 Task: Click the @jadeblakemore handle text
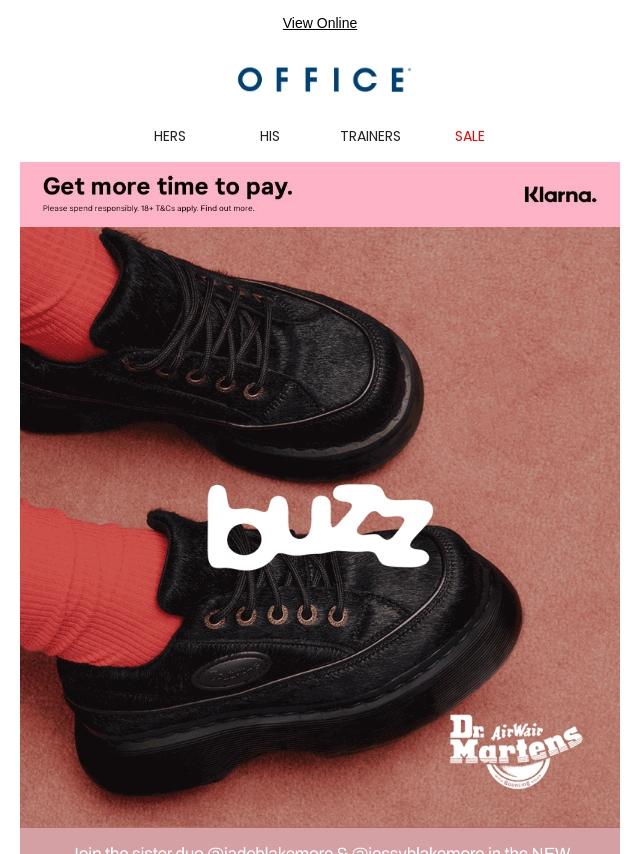pos(270,849)
